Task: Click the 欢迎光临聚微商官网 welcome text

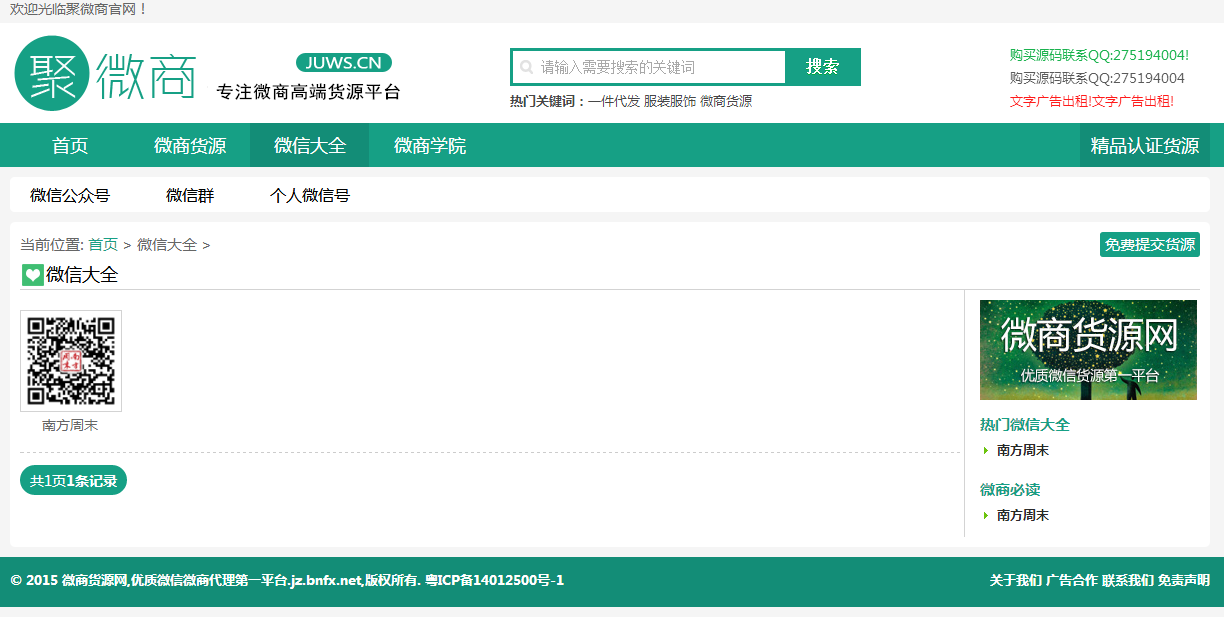Action: [x=79, y=10]
